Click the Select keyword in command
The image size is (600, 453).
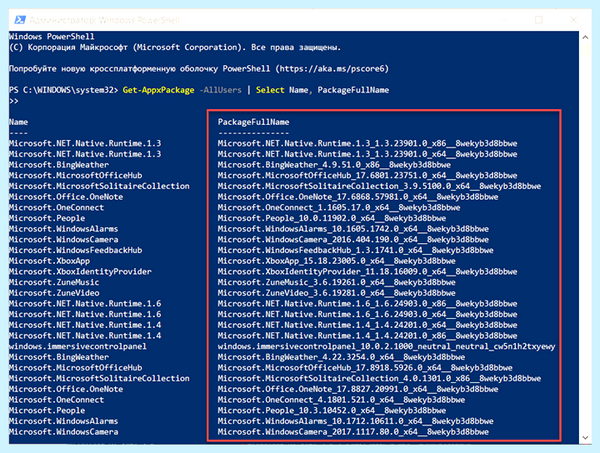click(x=270, y=90)
